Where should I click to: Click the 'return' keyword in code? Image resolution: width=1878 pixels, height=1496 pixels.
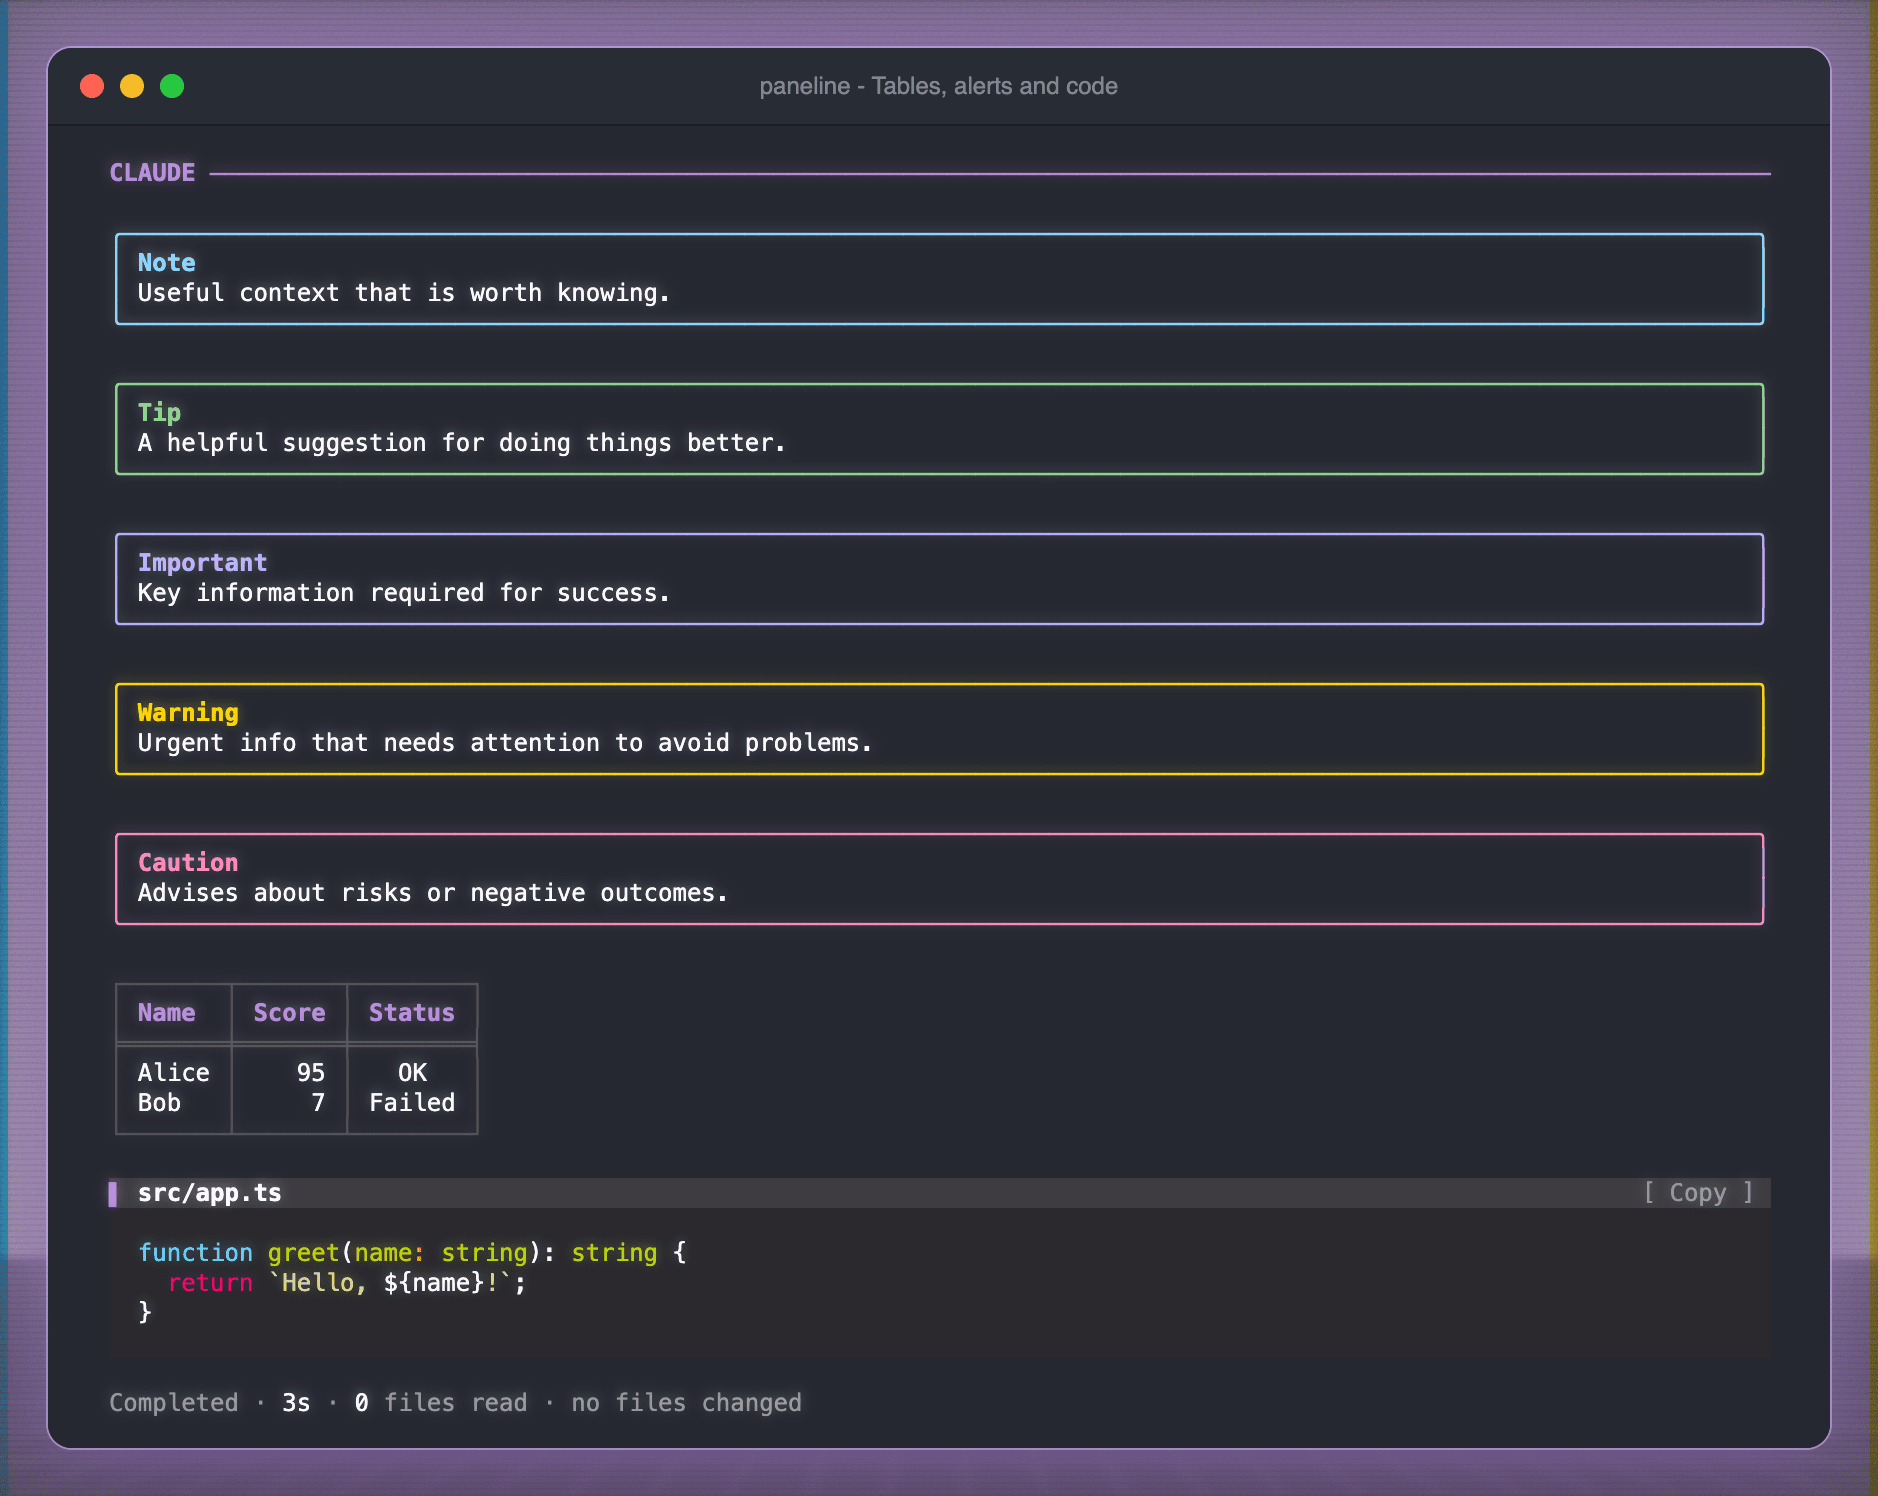[x=210, y=1283]
